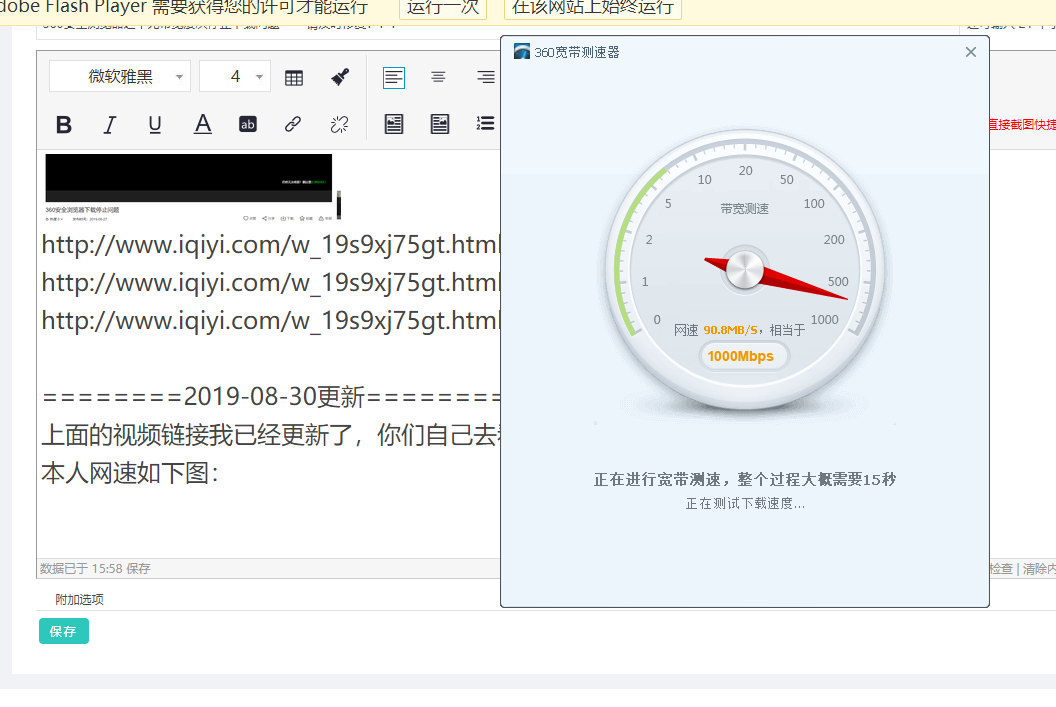Screen dimensions: 1056x707
Task: Toggle italic formatting in editor toolbar
Action: (109, 125)
